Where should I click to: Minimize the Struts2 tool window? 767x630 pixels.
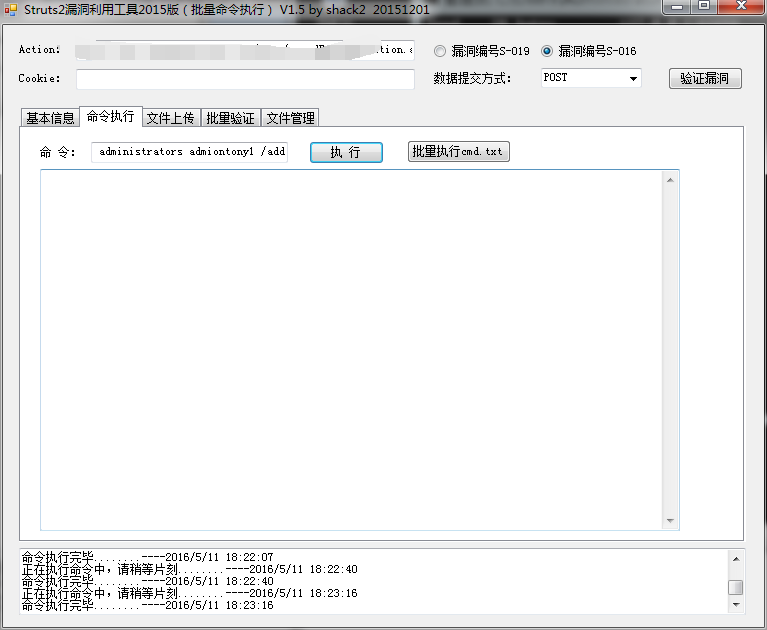[677, 7]
